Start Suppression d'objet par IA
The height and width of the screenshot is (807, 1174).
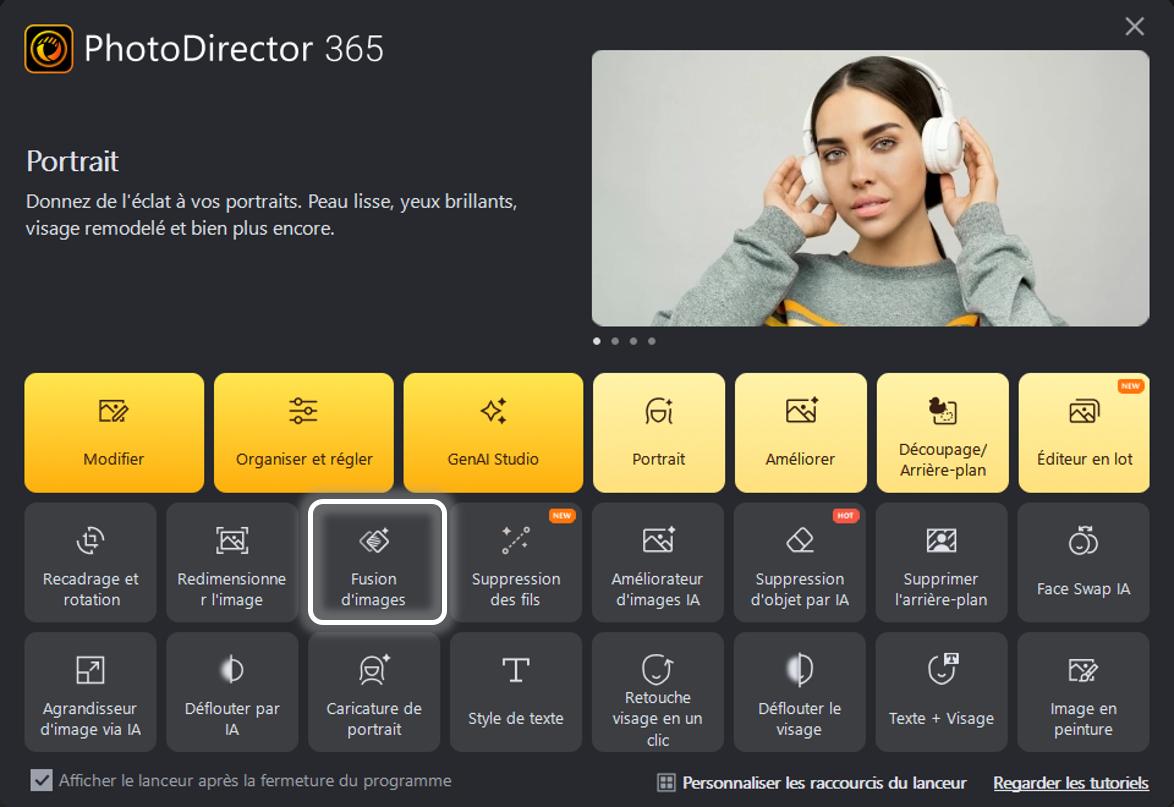(799, 562)
